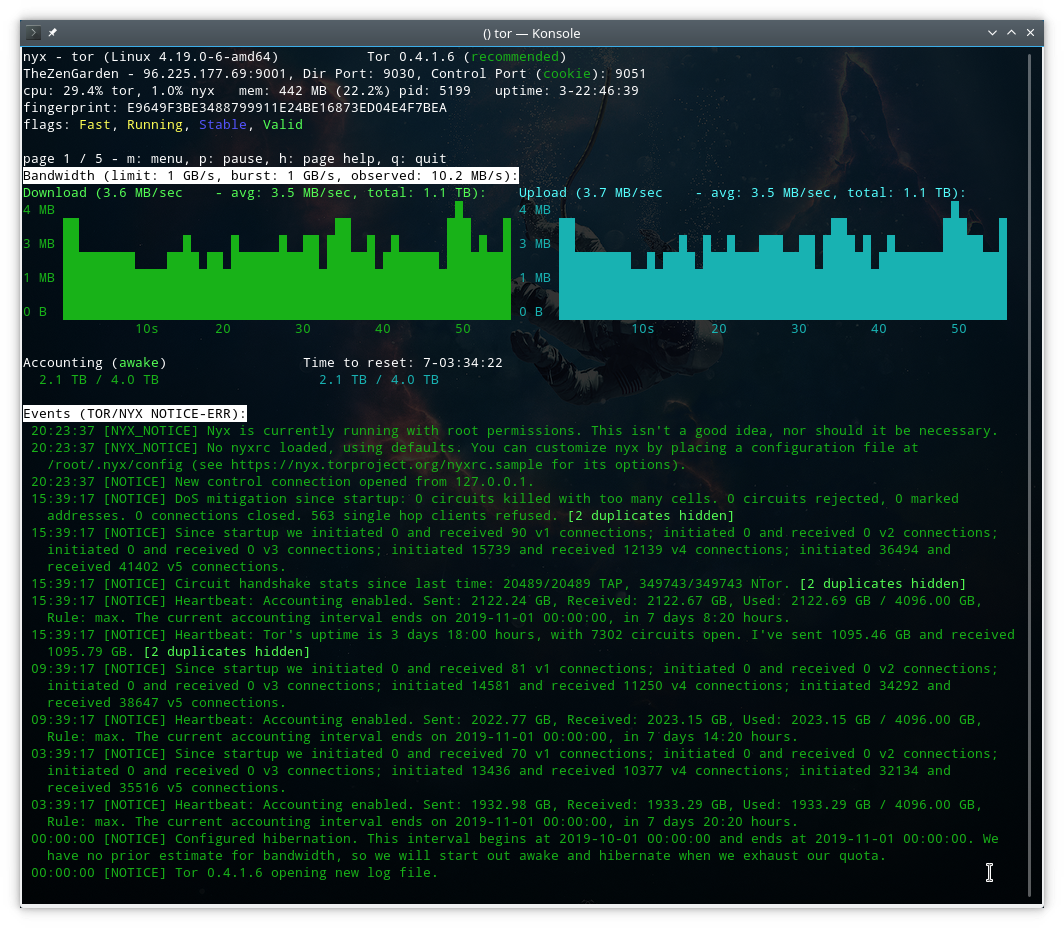Screen dimensions: 1064x928
Task: Click the 'Running' flag
Action: point(155,125)
